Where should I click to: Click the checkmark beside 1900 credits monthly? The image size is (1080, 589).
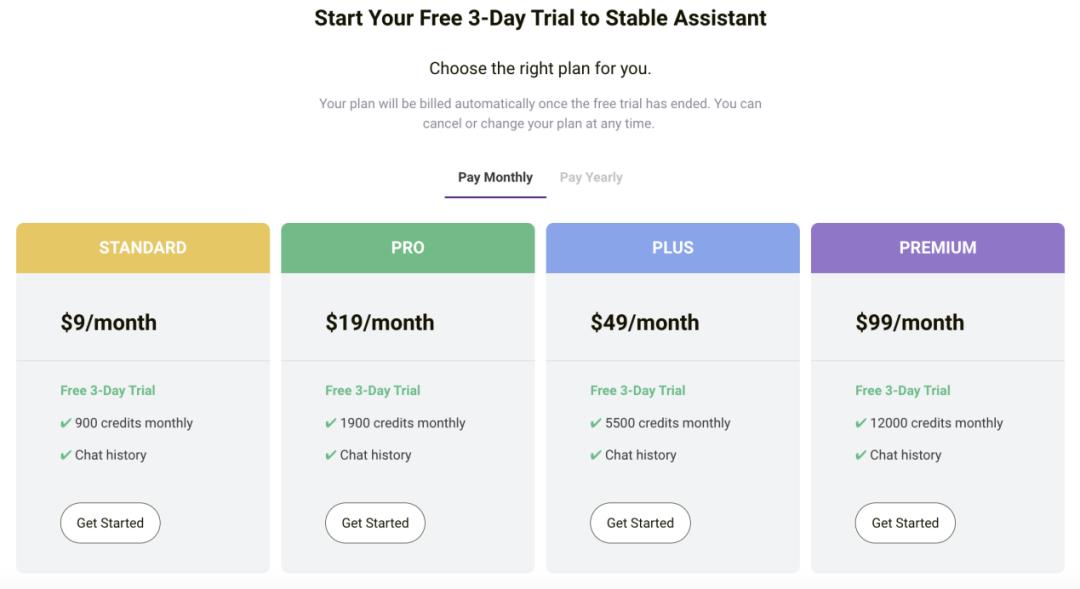[x=331, y=424]
